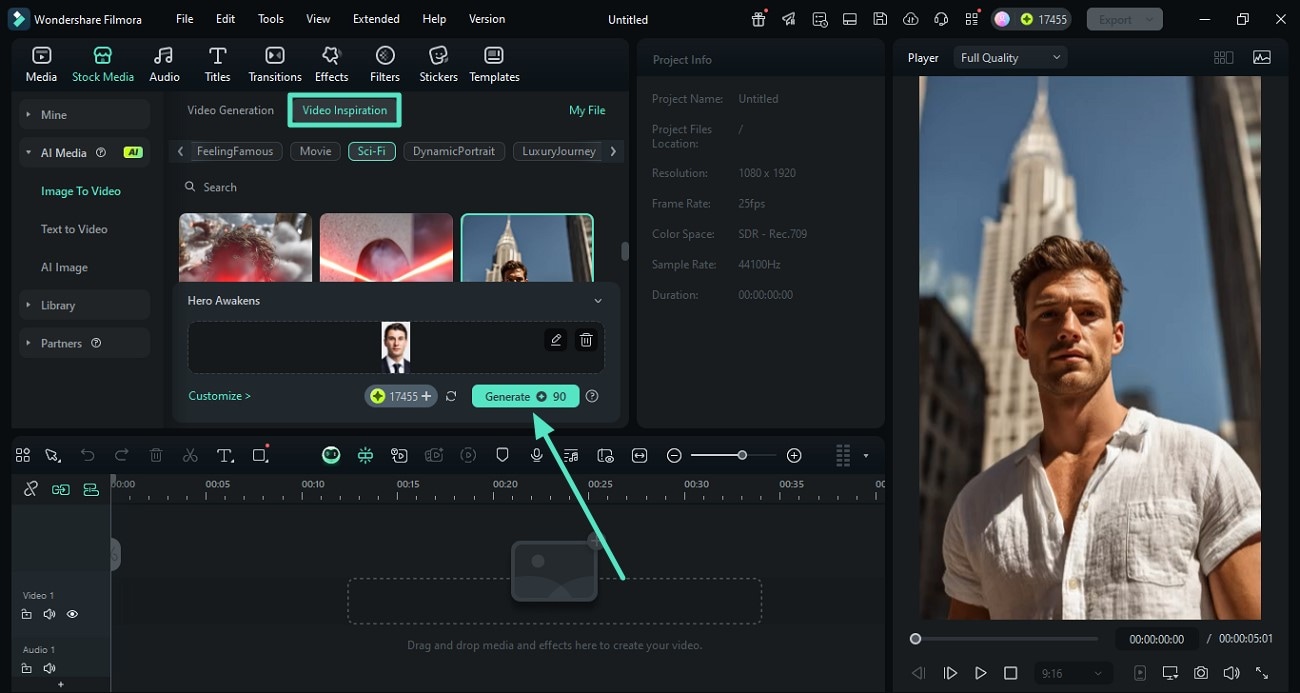The width and height of the screenshot is (1300, 693).
Task: Click the timeline zoom-out minus icon
Action: click(x=674, y=455)
